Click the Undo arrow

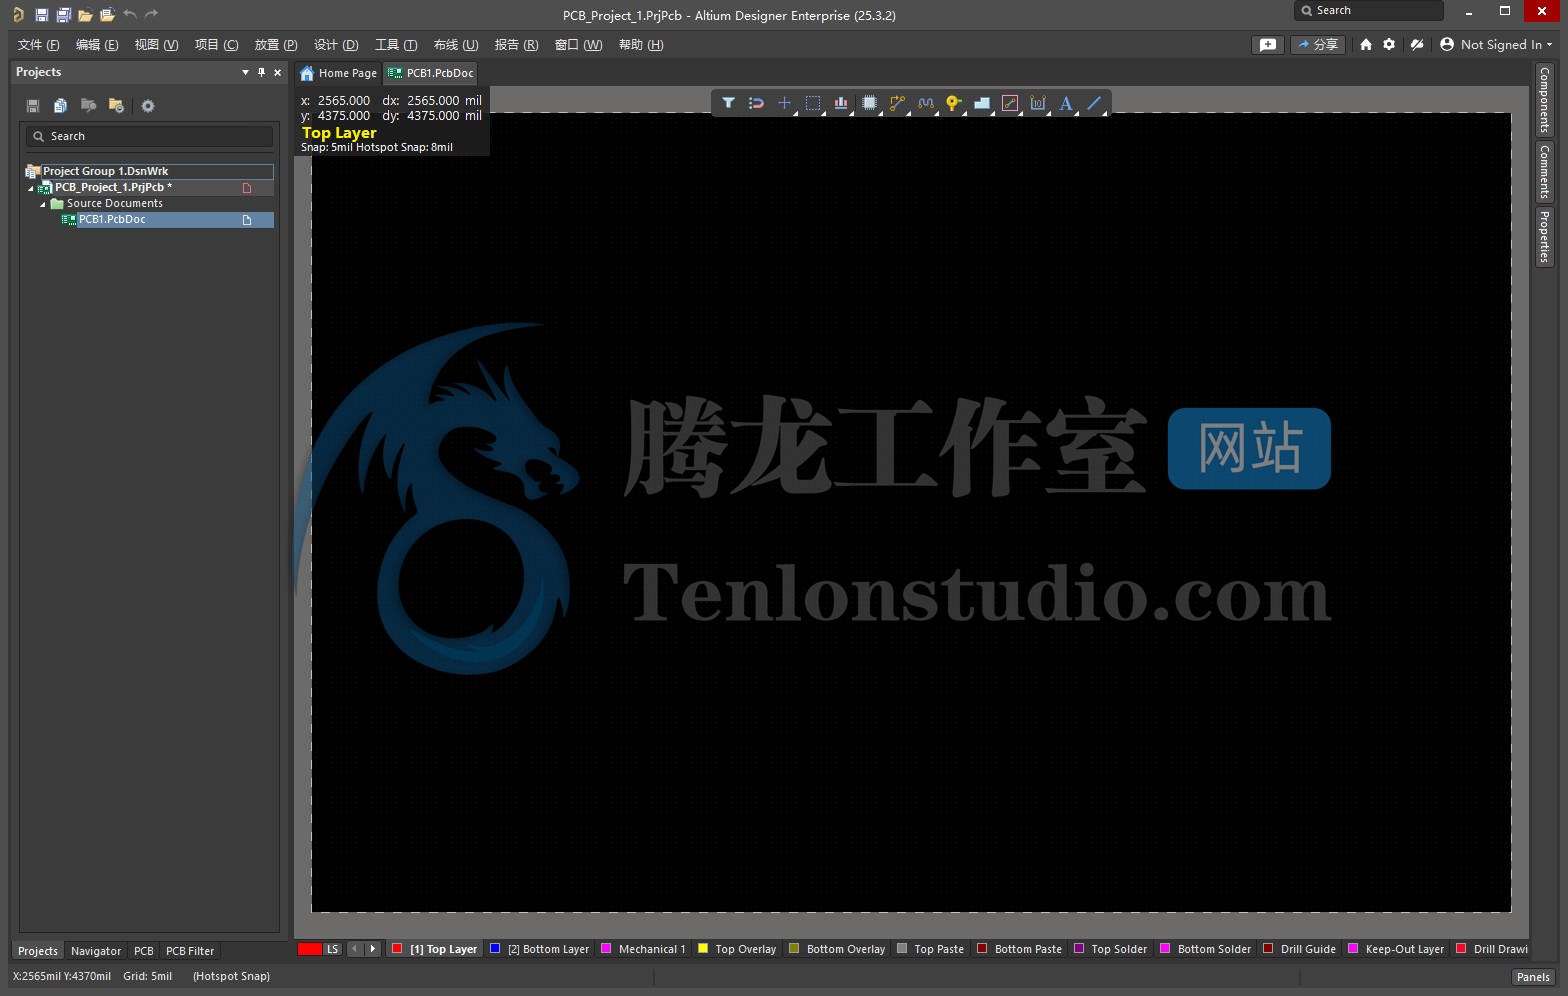(130, 14)
